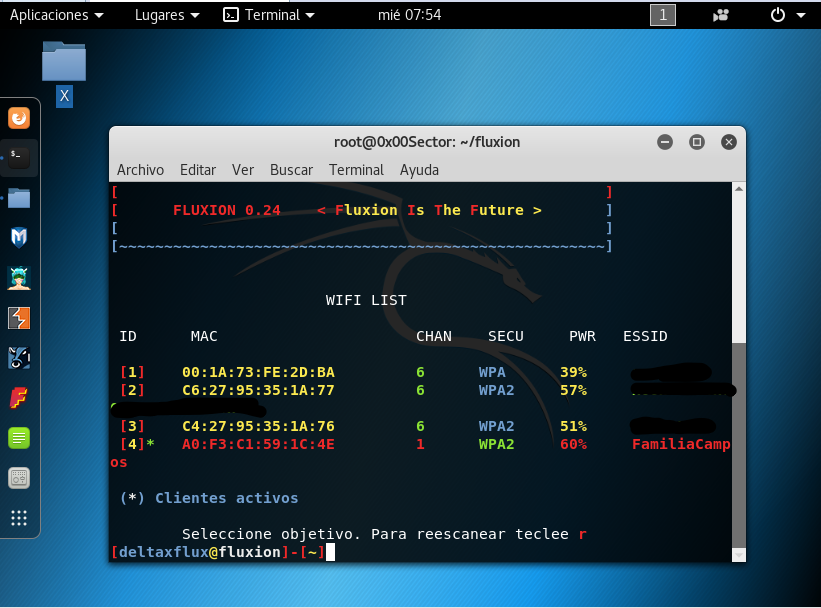This screenshot has height=608, width=821.
Task: Close the fluxion terminal window
Action: [x=729, y=142]
